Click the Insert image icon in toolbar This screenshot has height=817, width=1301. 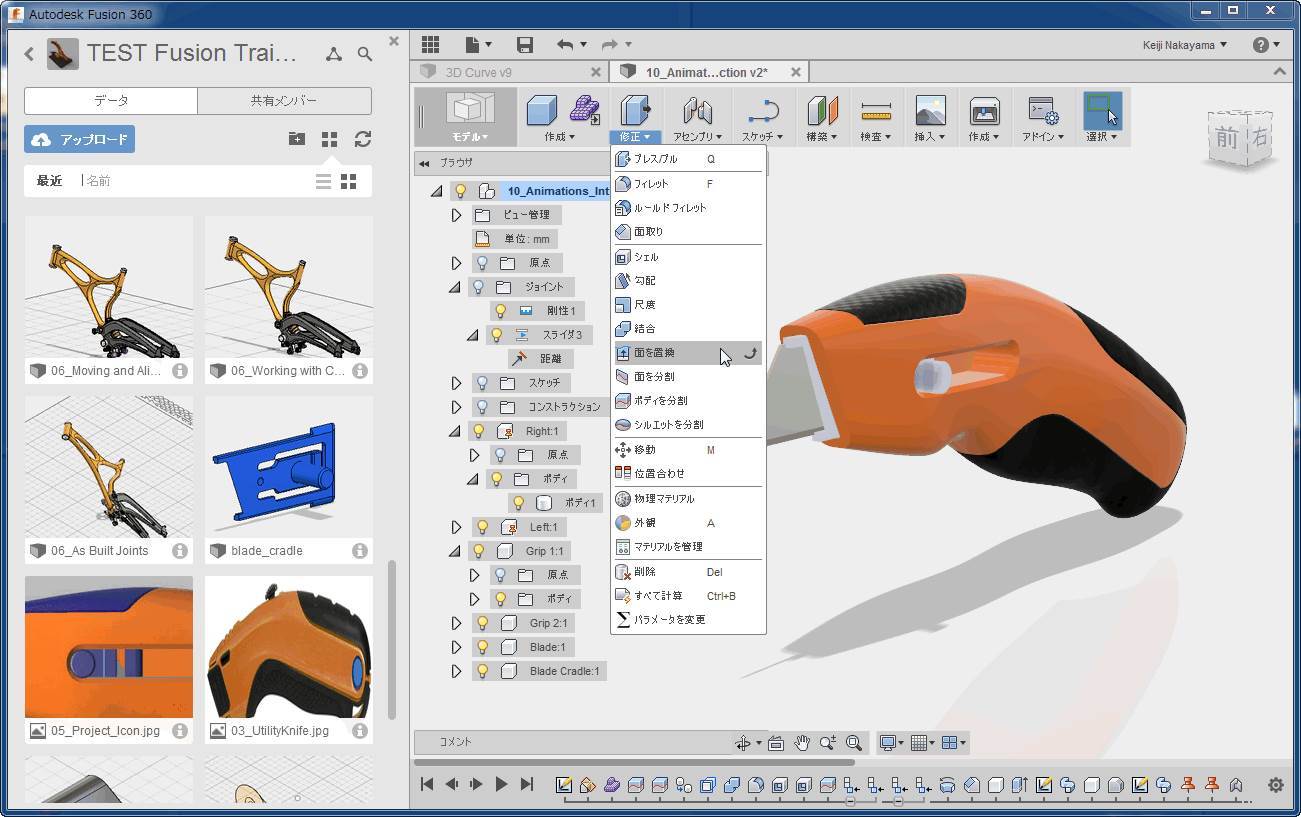tap(930, 111)
